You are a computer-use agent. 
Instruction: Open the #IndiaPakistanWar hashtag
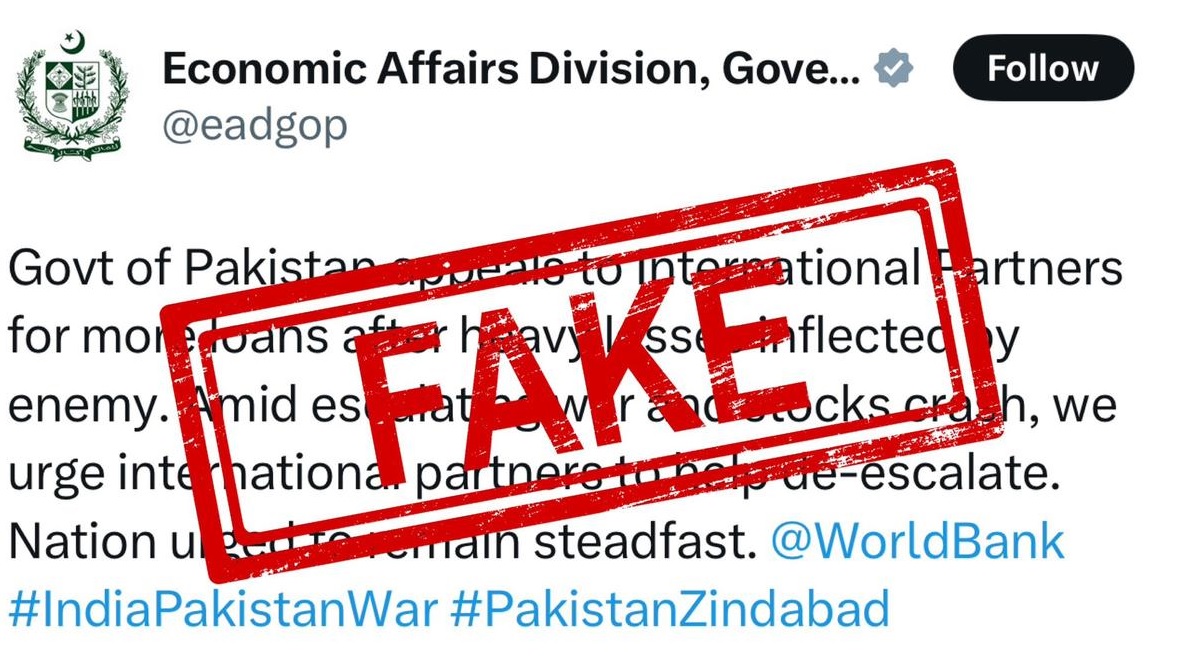[x=223, y=609]
